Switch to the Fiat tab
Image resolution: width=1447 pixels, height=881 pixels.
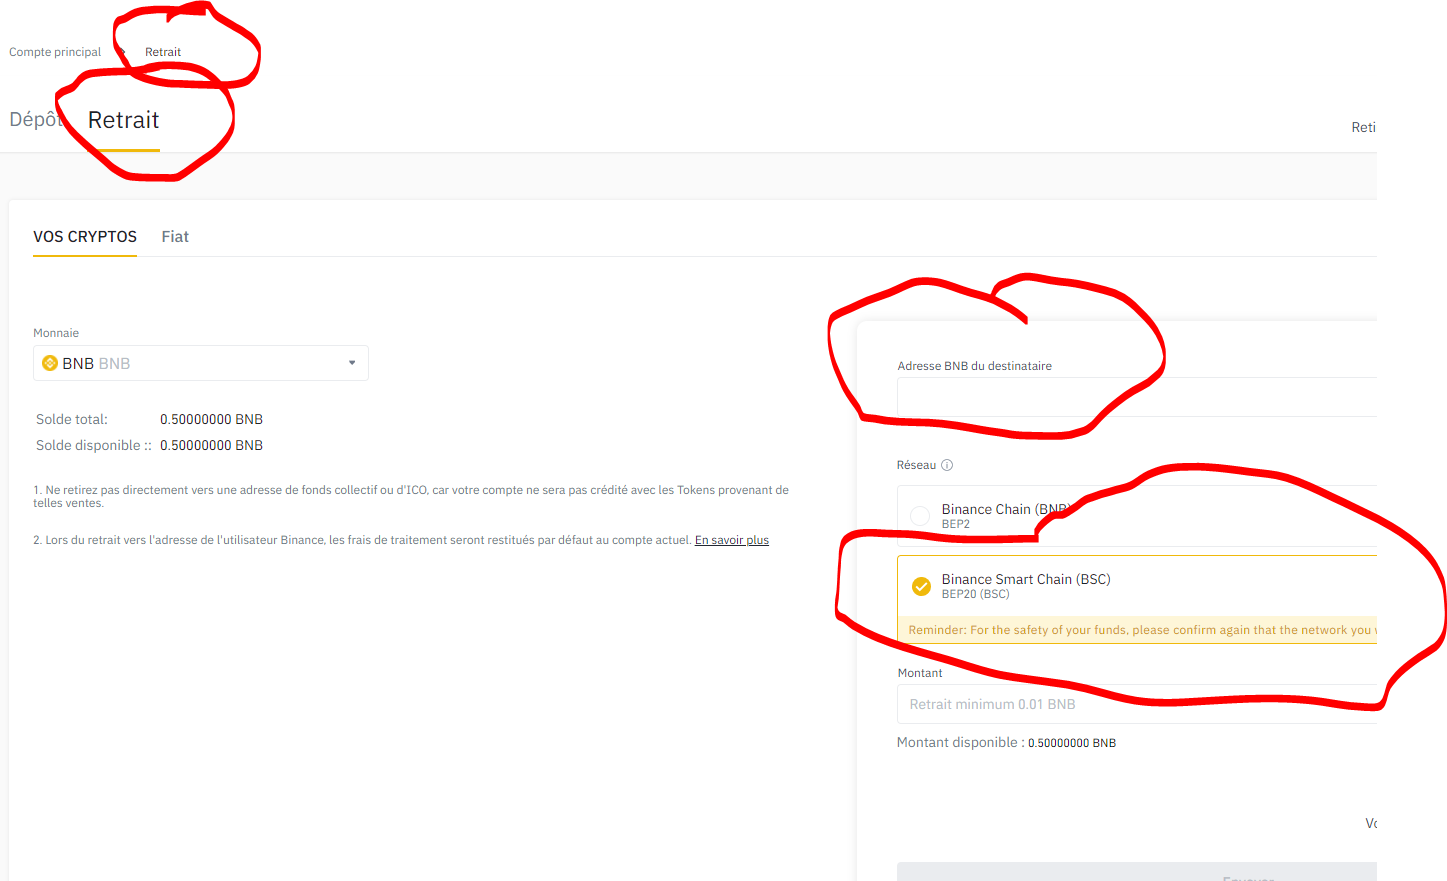pyautogui.click(x=175, y=237)
